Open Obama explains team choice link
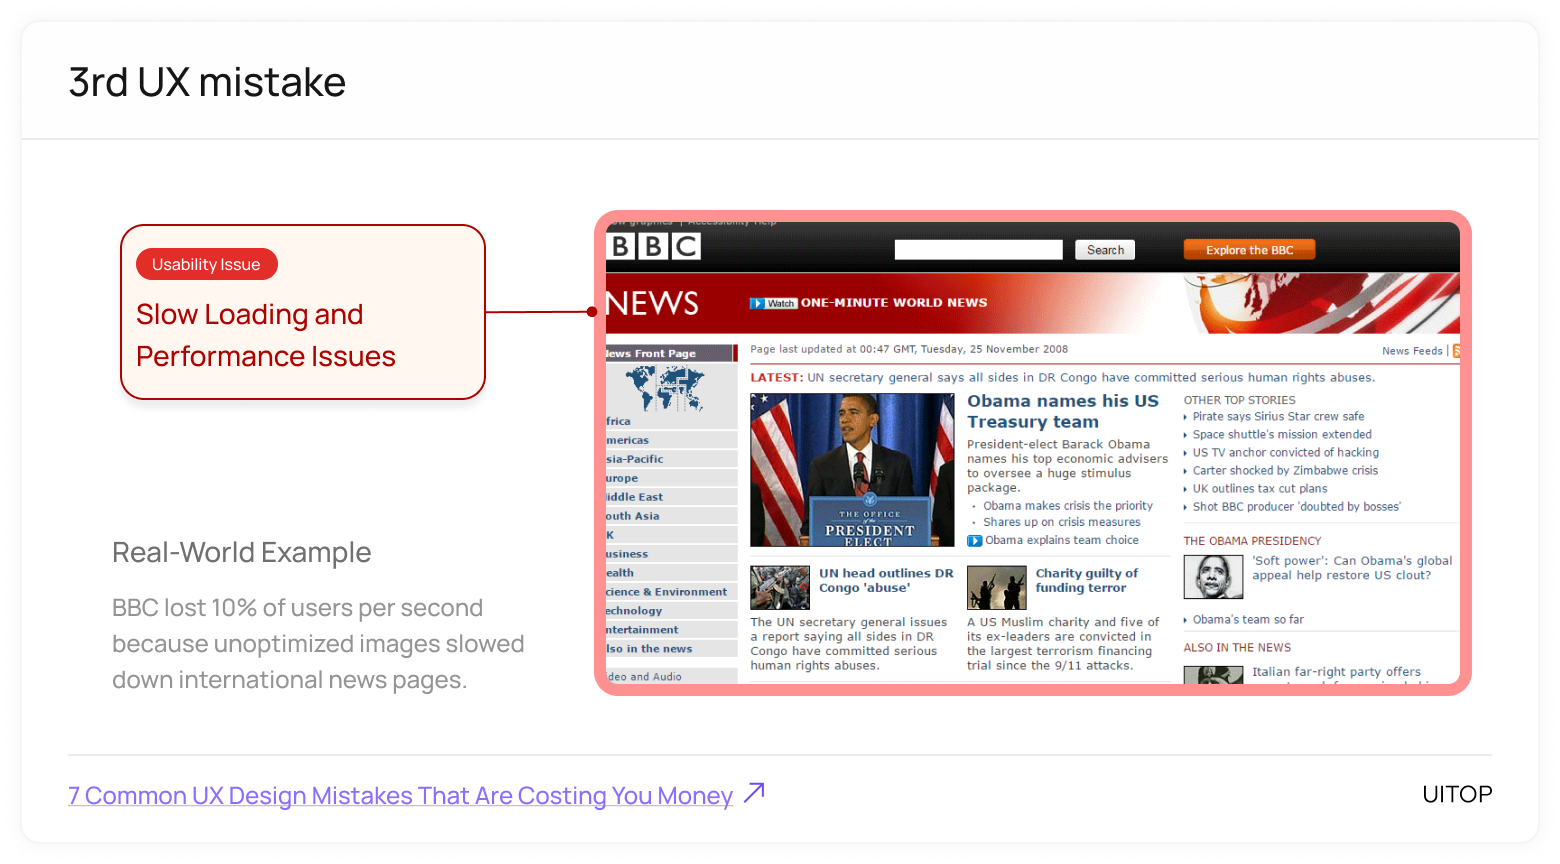The image size is (1560, 864). point(1062,540)
